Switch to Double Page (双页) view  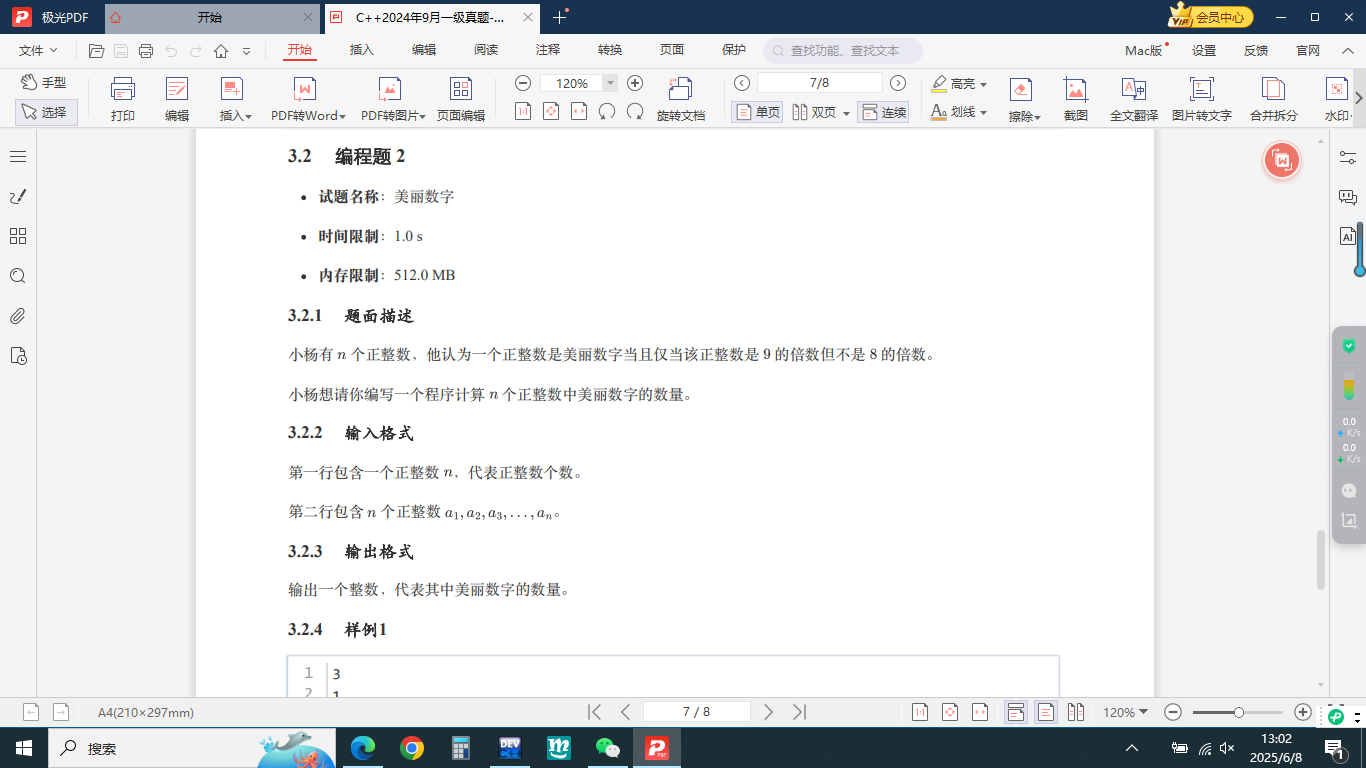click(x=815, y=112)
